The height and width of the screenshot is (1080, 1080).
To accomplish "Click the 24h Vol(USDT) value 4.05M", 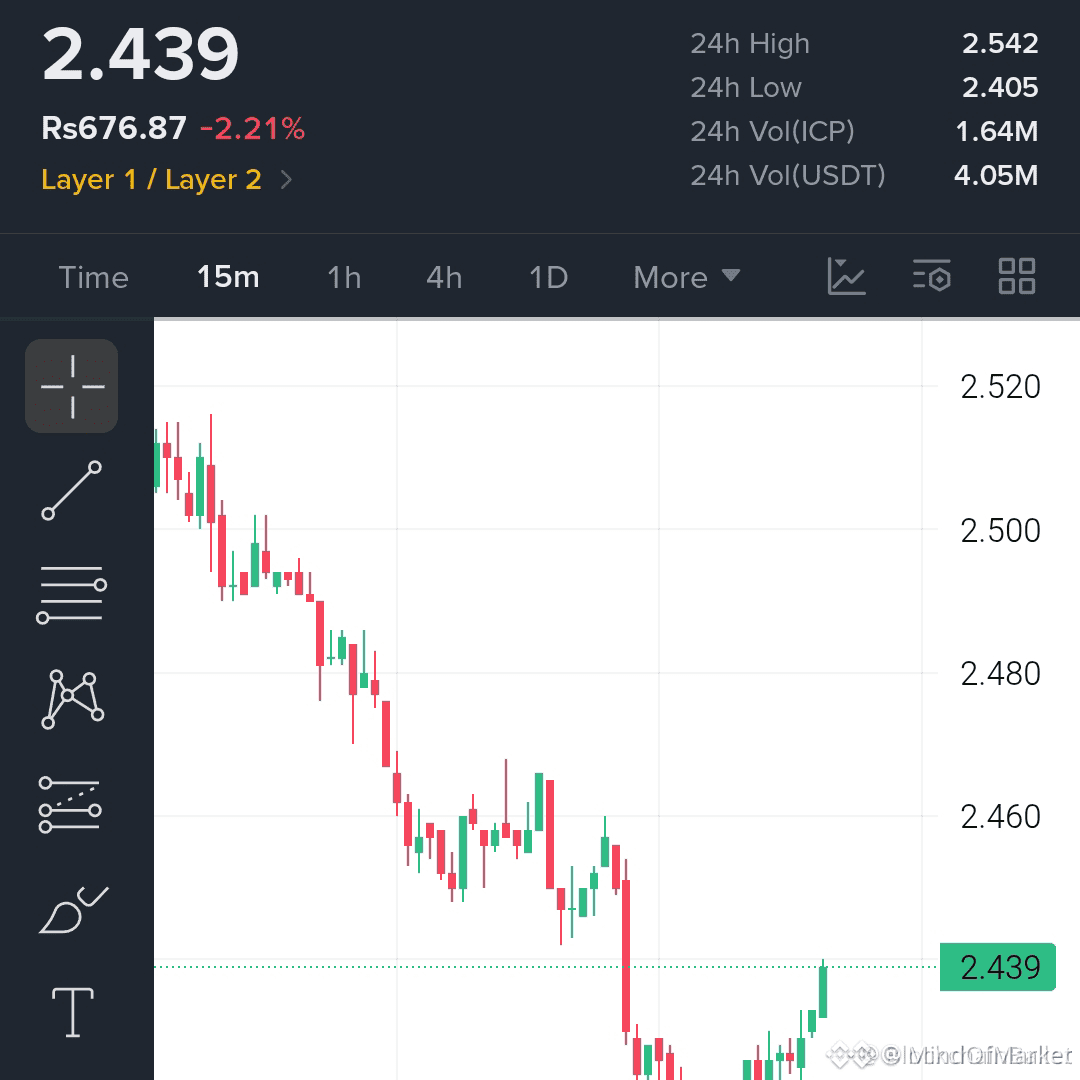I will pyautogui.click(x=996, y=175).
